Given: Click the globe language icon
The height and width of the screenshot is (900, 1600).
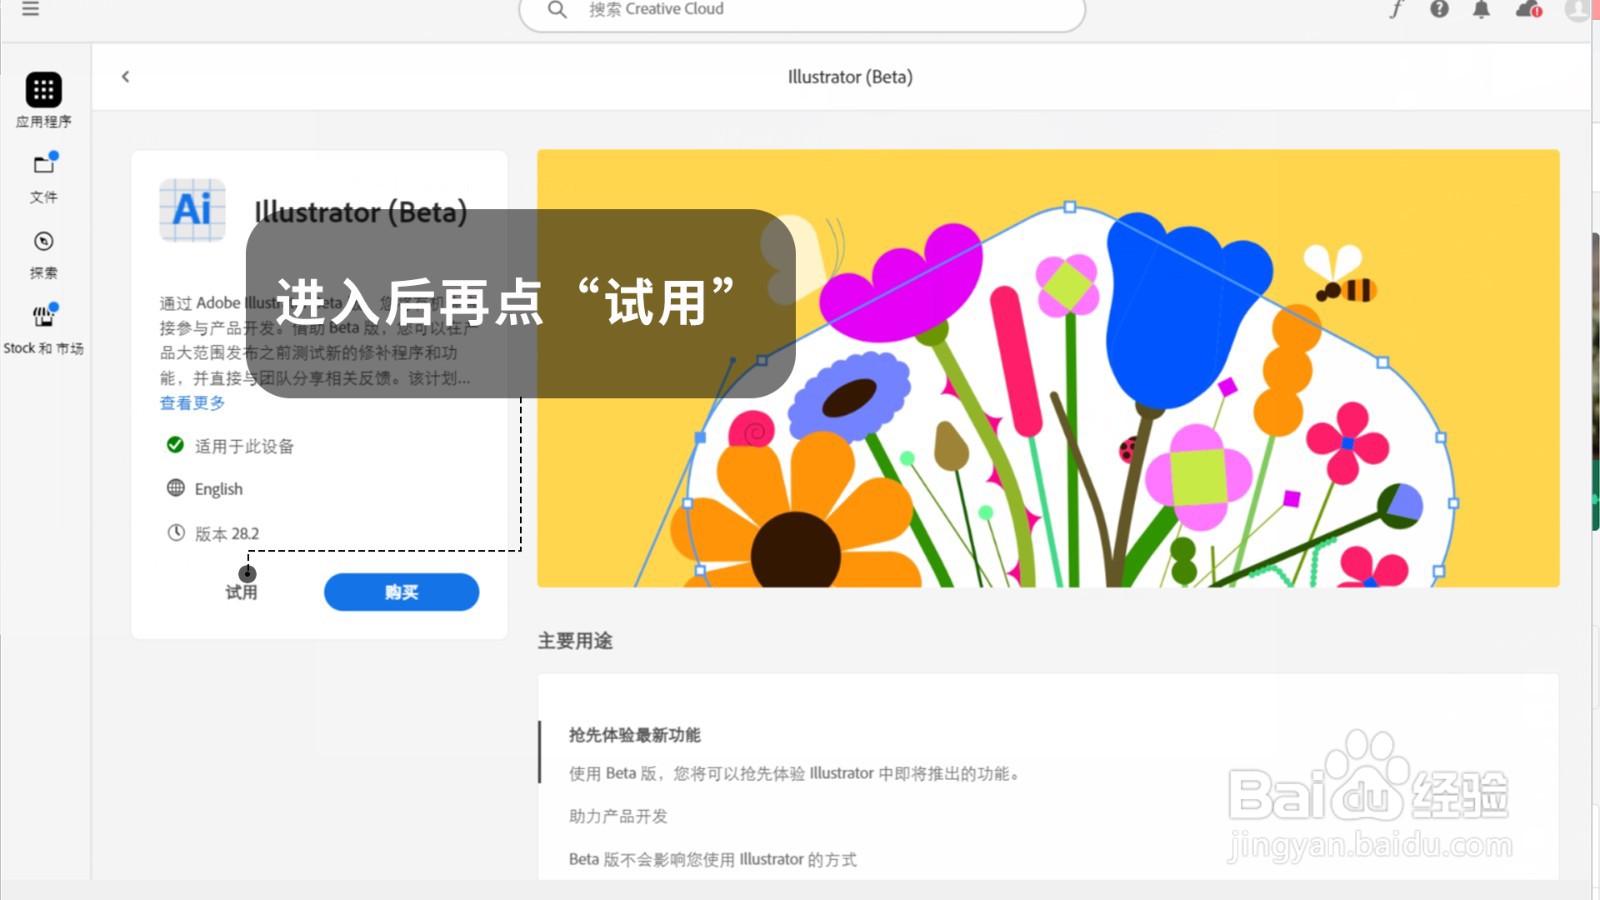Looking at the screenshot, I should click(176, 488).
